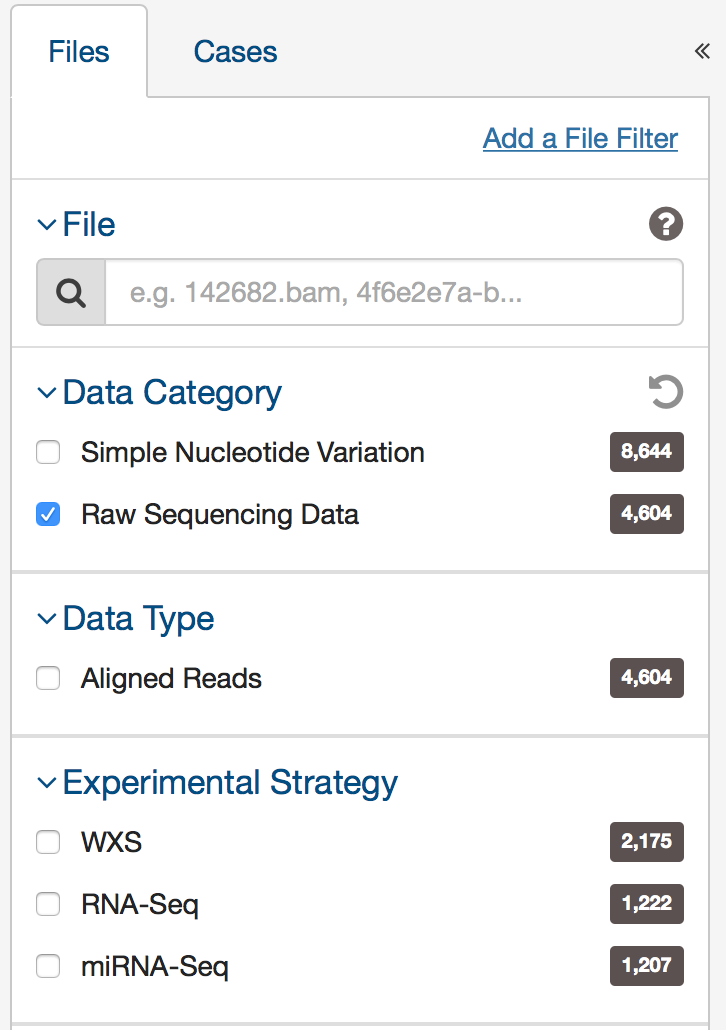
Task: Check the Simple Nucleotide Variation checkbox
Action: point(48,452)
